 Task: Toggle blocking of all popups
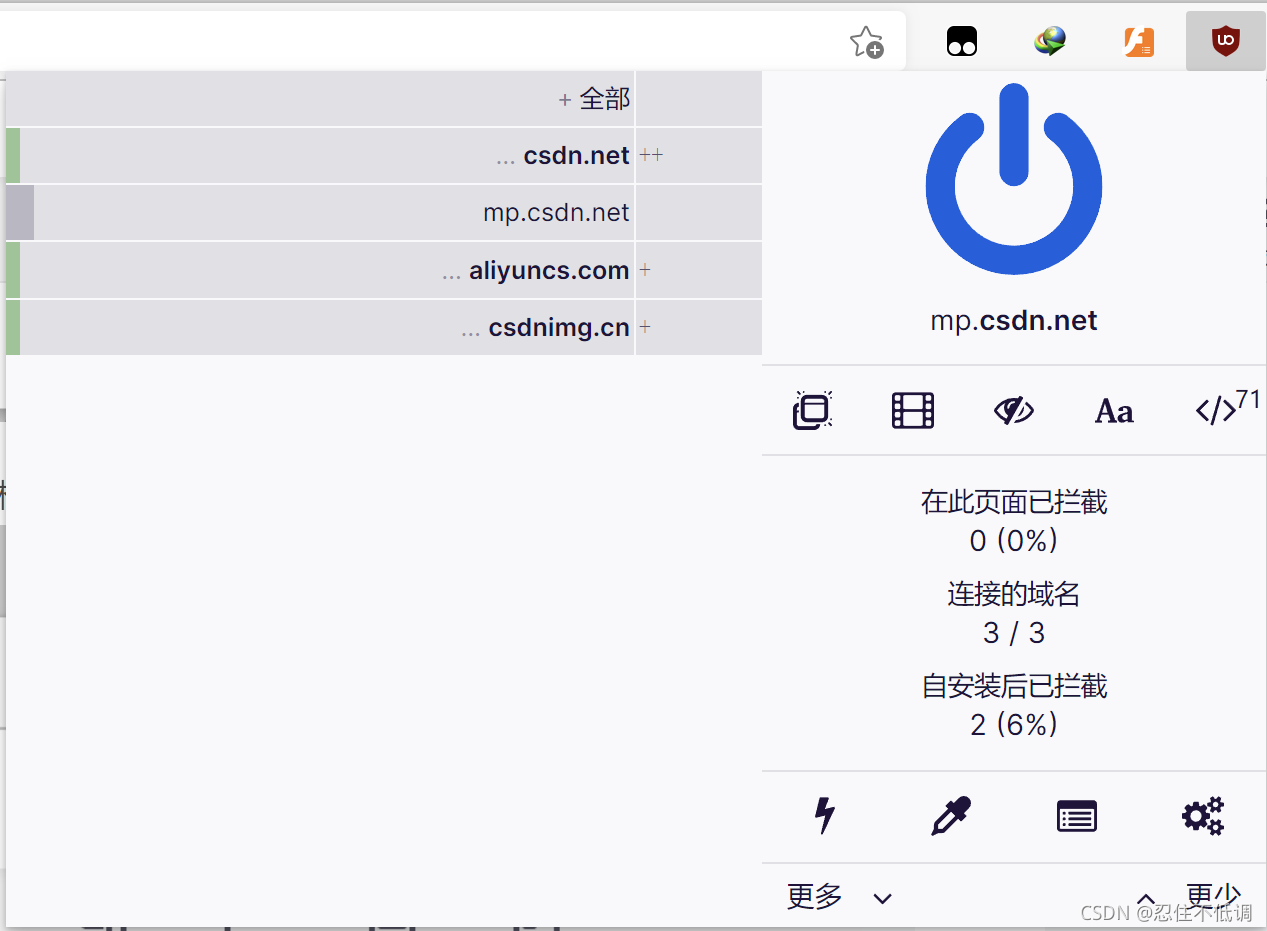[x=812, y=410]
